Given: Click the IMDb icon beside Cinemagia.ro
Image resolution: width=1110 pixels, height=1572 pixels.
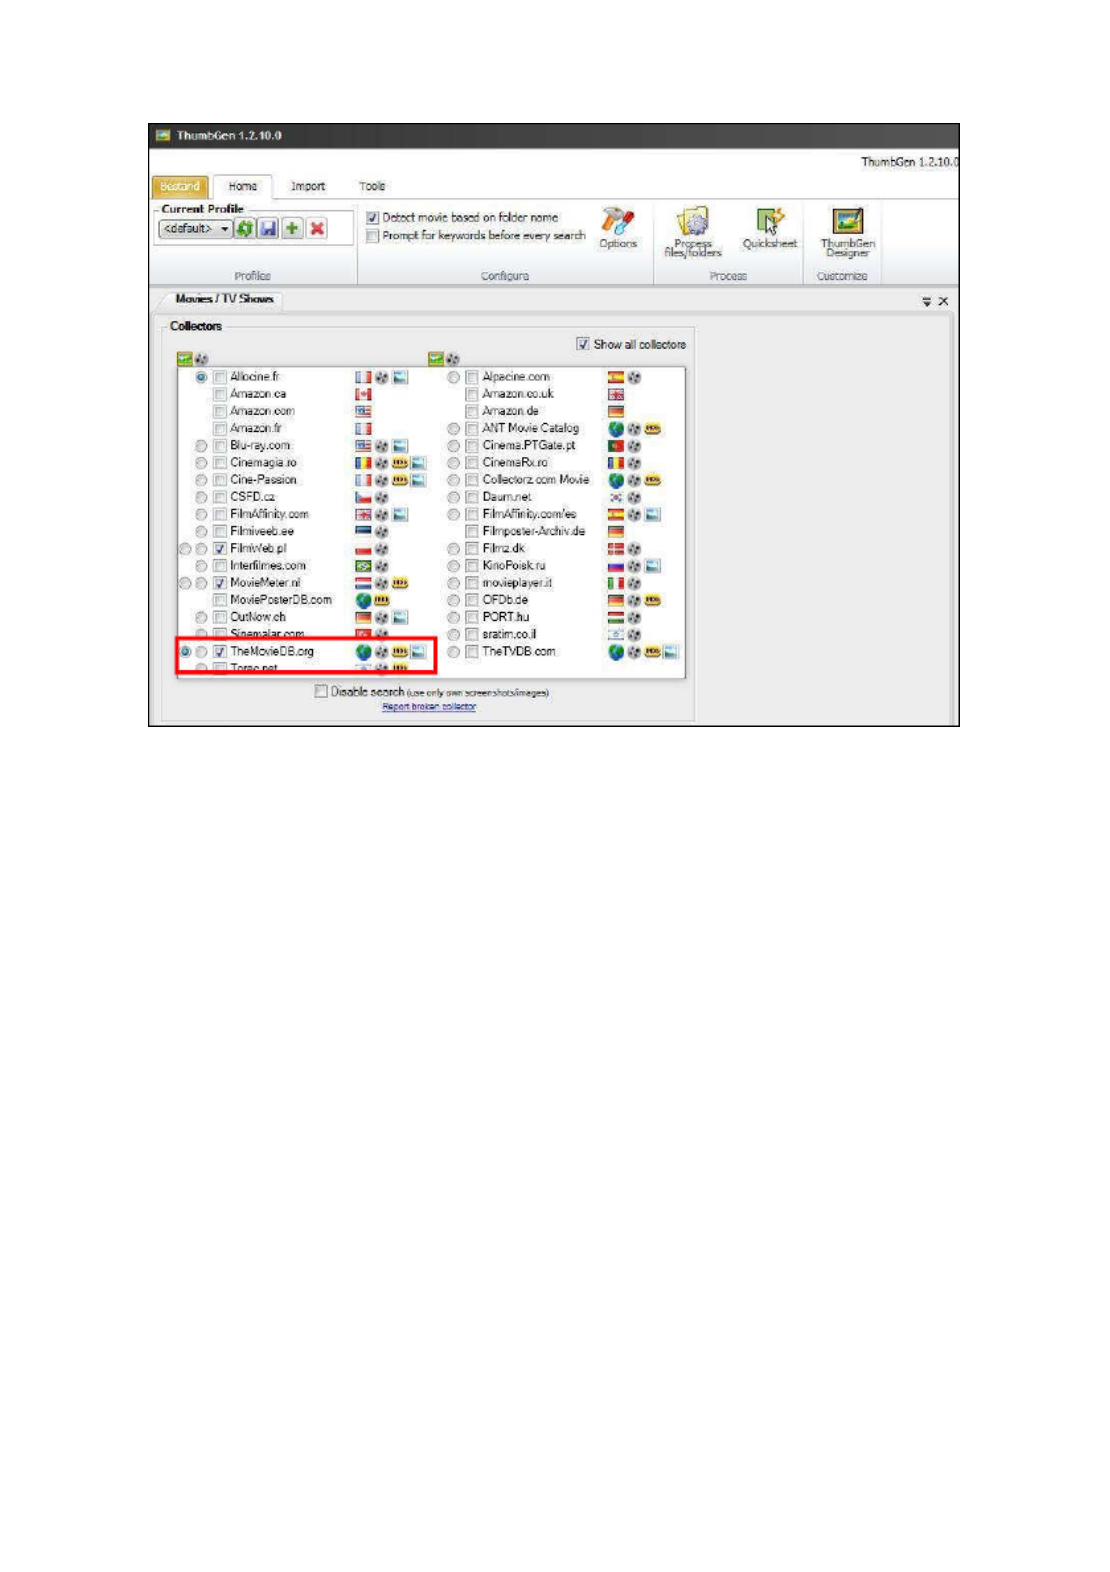Looking at the screenshot, I should (x=400, y=463).
